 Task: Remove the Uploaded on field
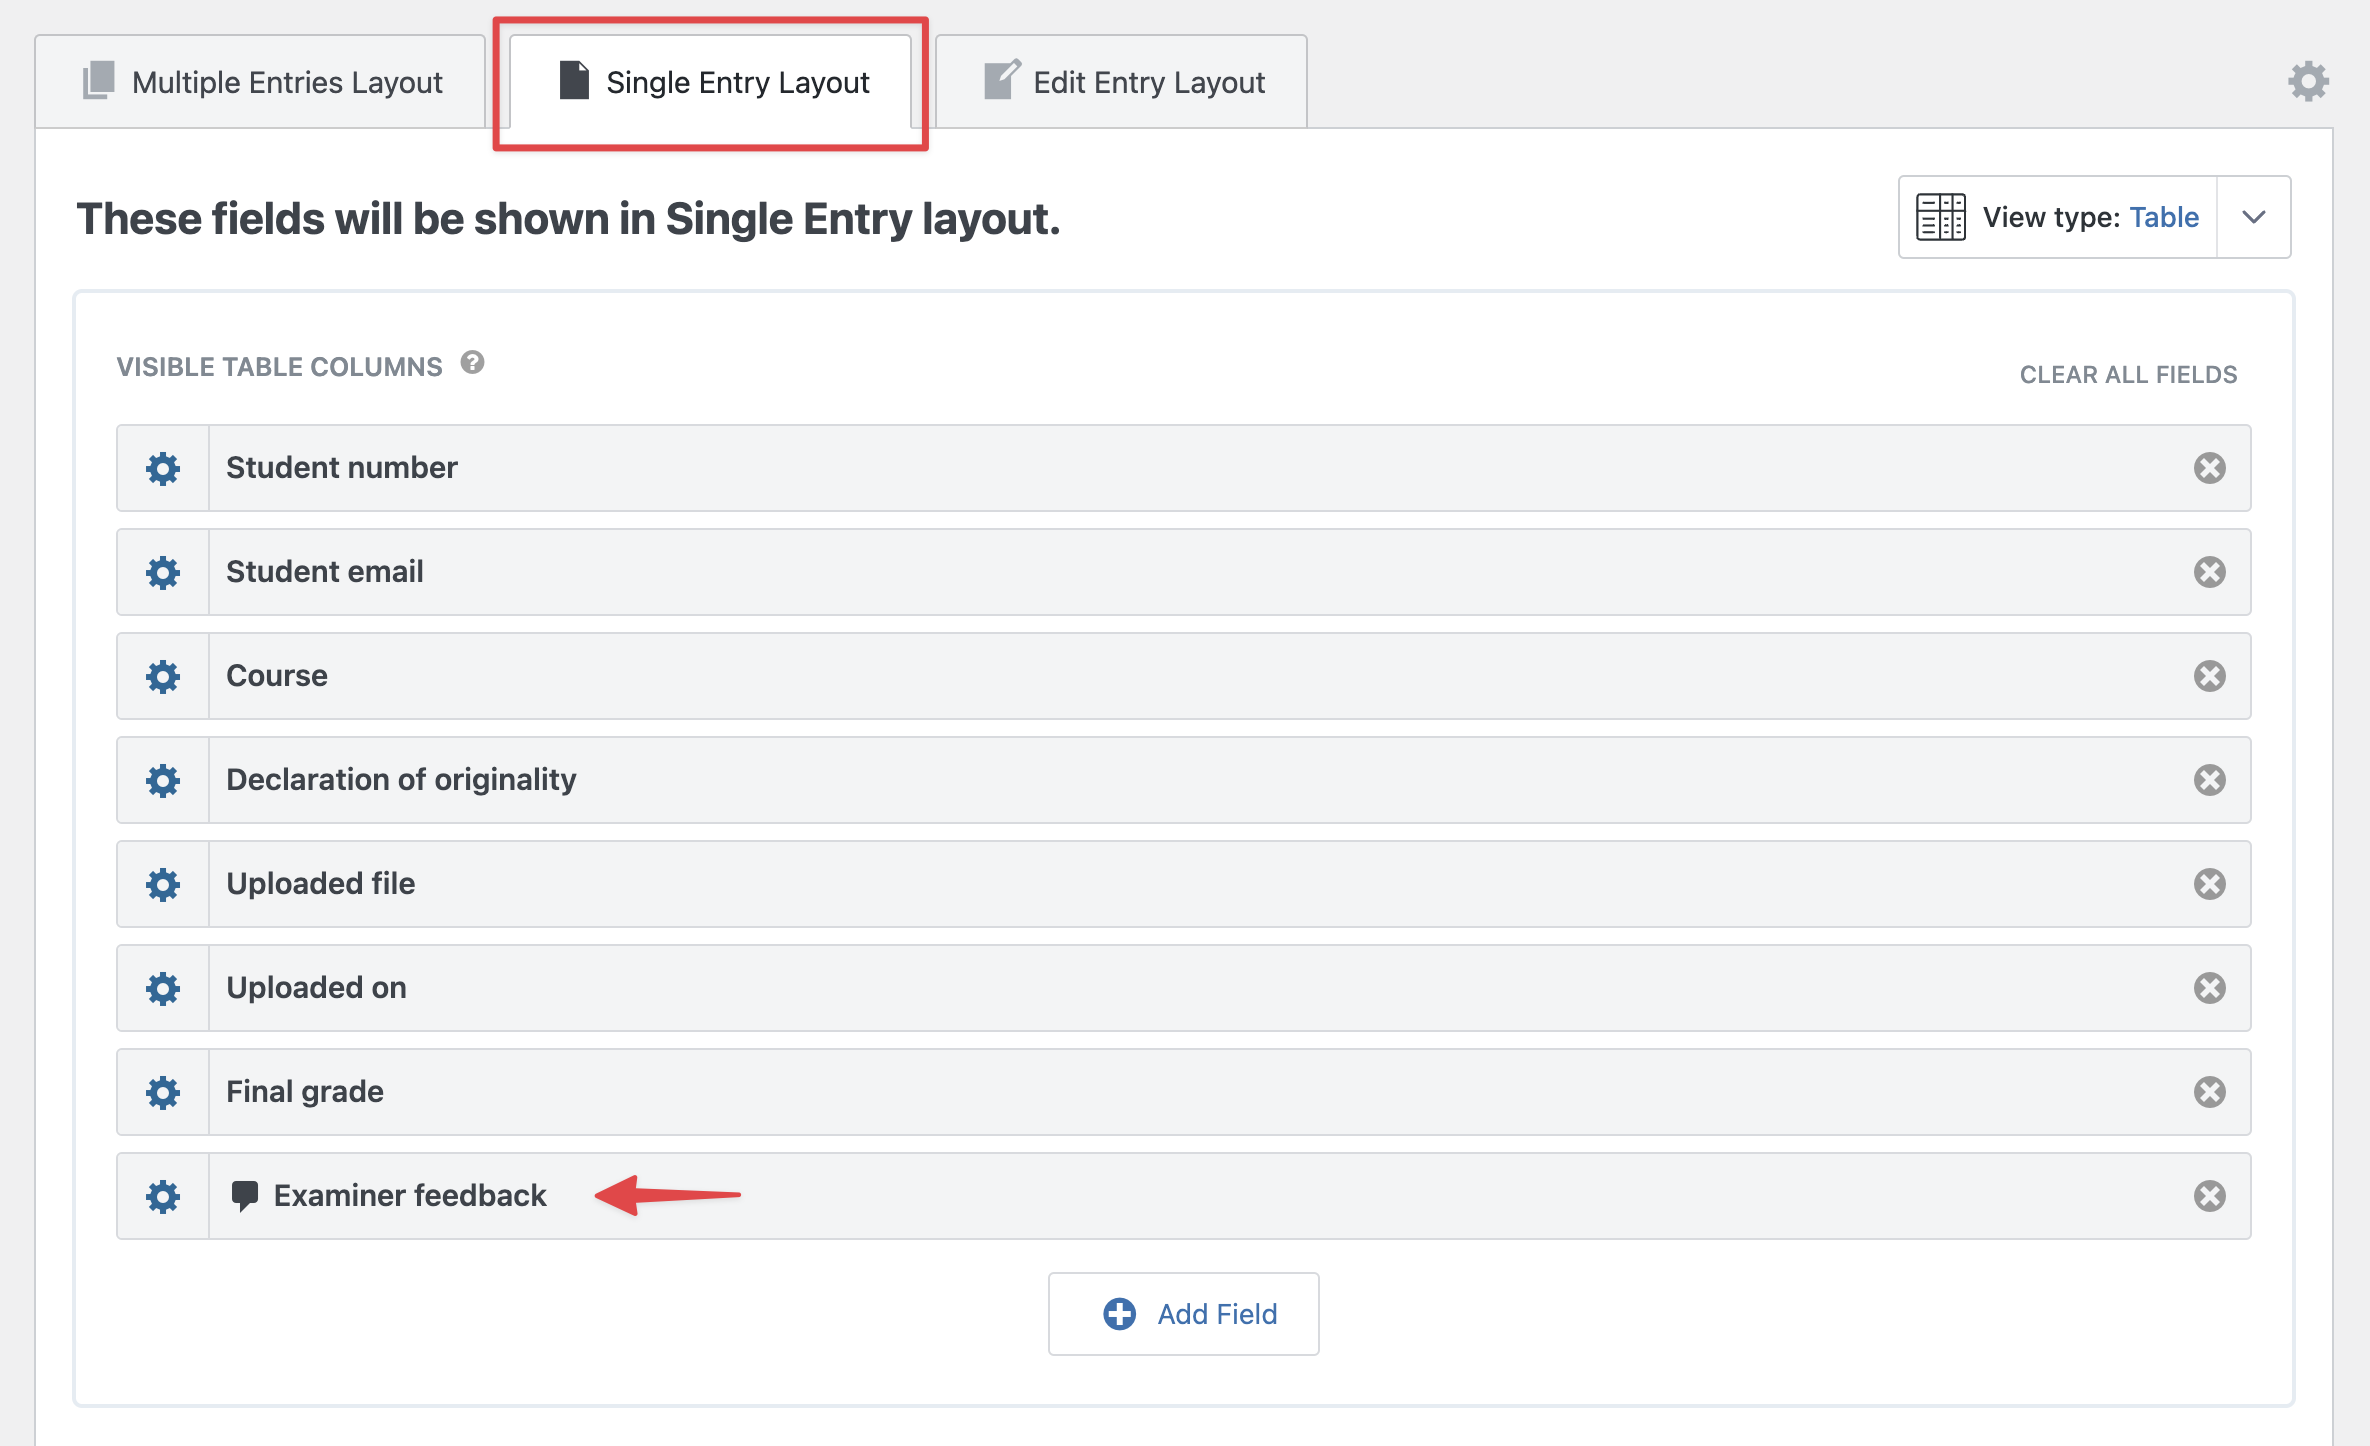click(x=2210, y=988)
